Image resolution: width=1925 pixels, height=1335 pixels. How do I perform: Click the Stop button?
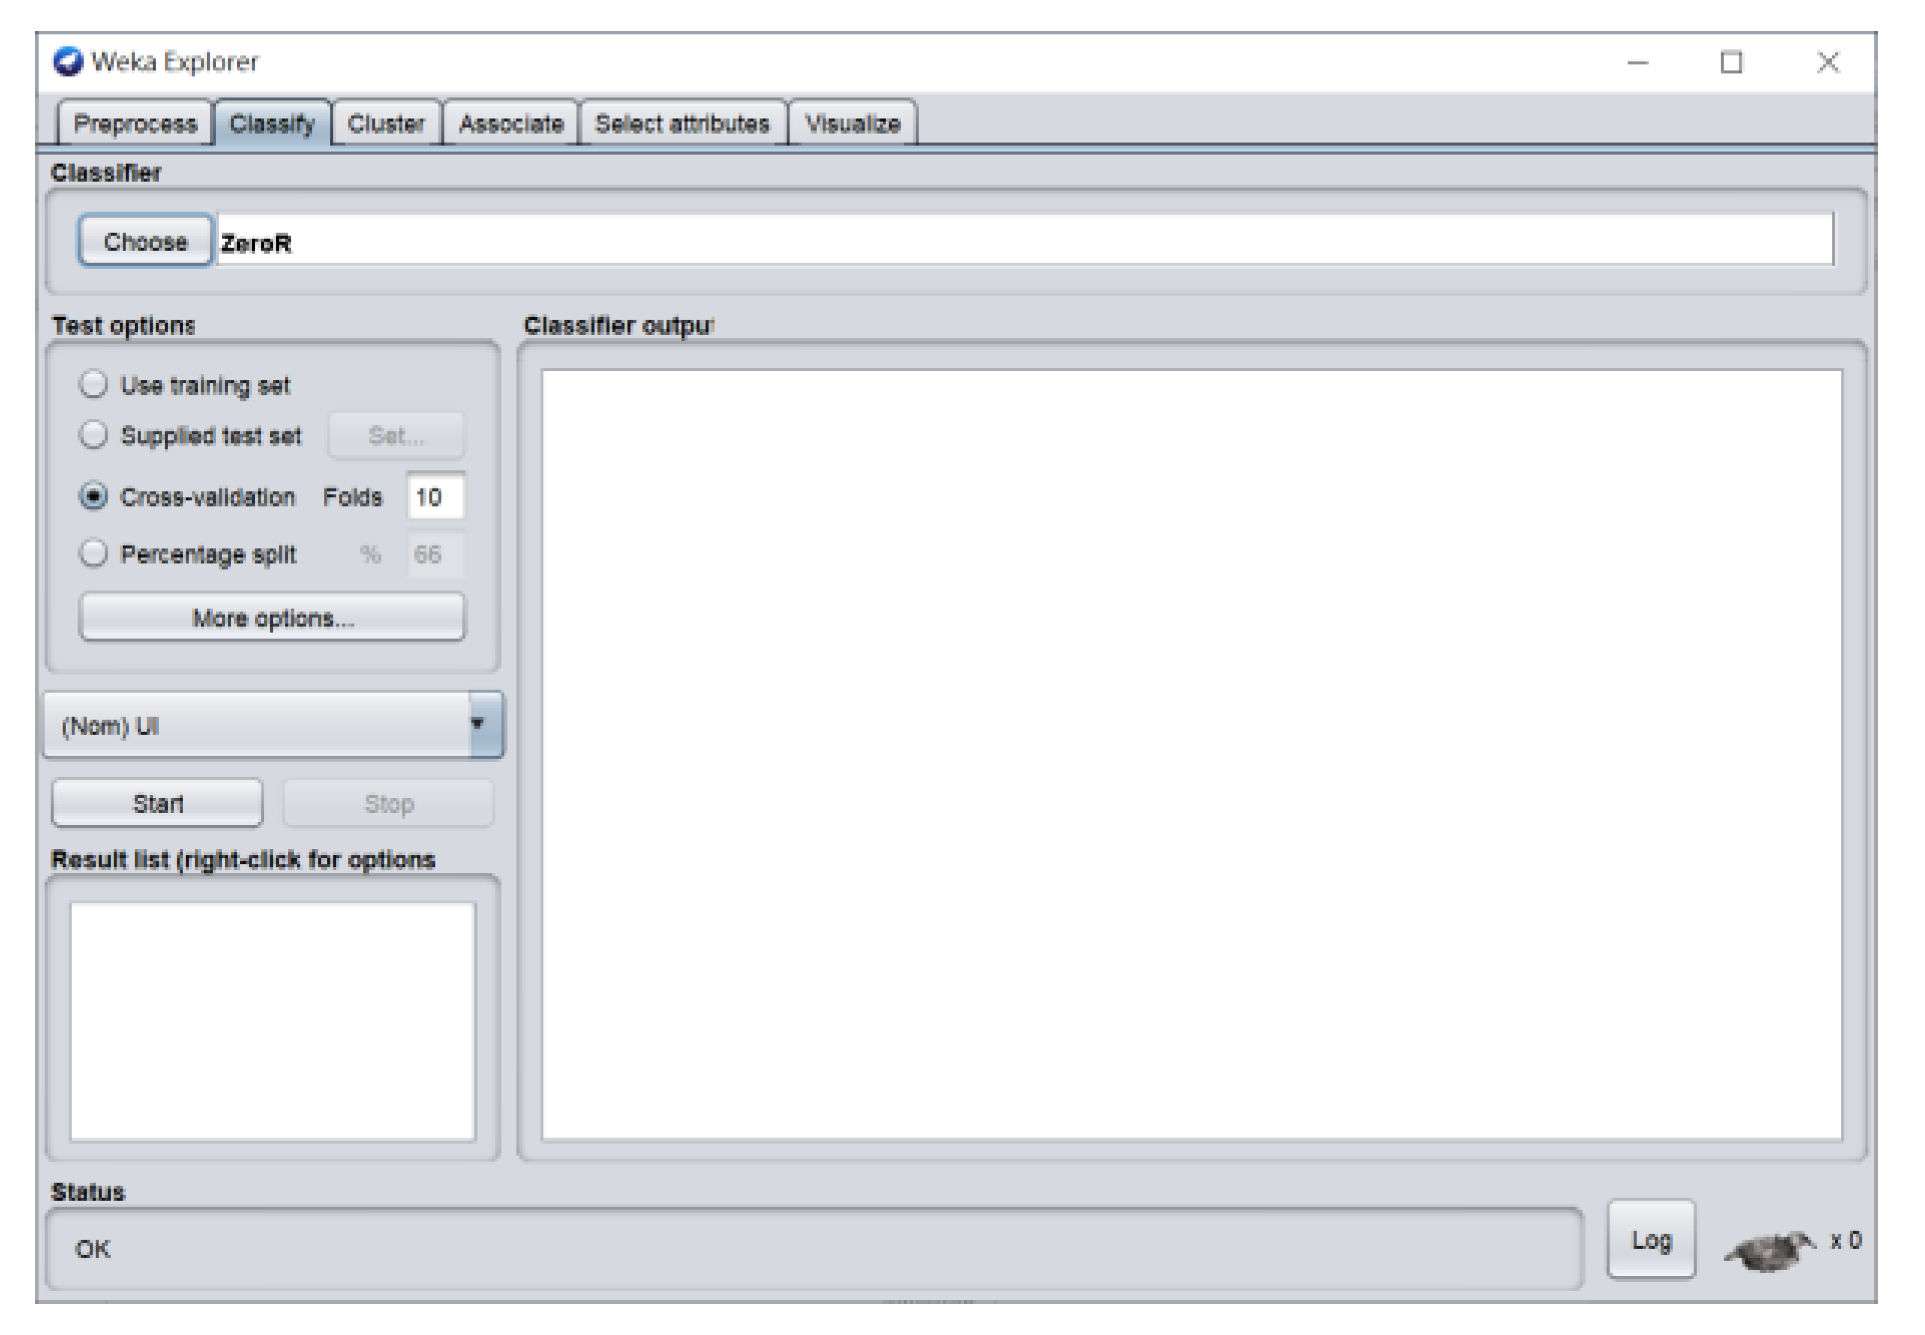click(x=388, y=803)
